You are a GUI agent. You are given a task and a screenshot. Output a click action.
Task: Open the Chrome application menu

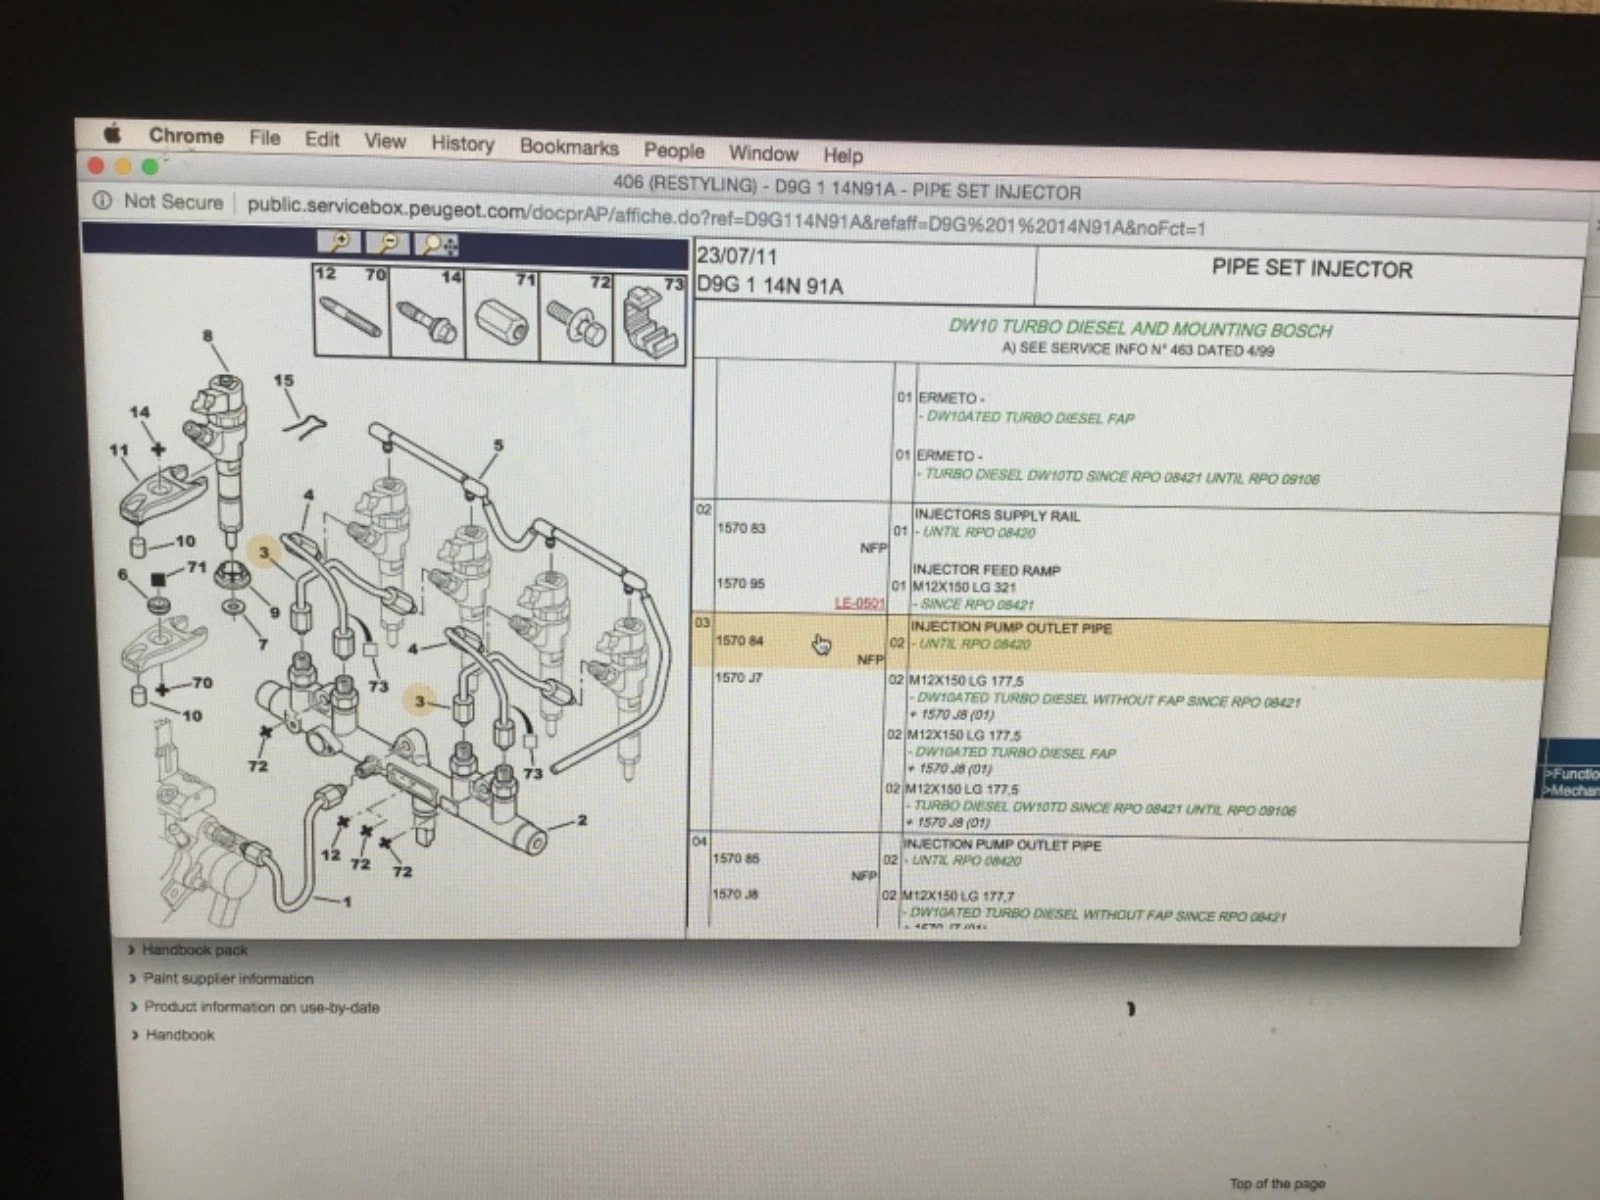tap(186, 136)
